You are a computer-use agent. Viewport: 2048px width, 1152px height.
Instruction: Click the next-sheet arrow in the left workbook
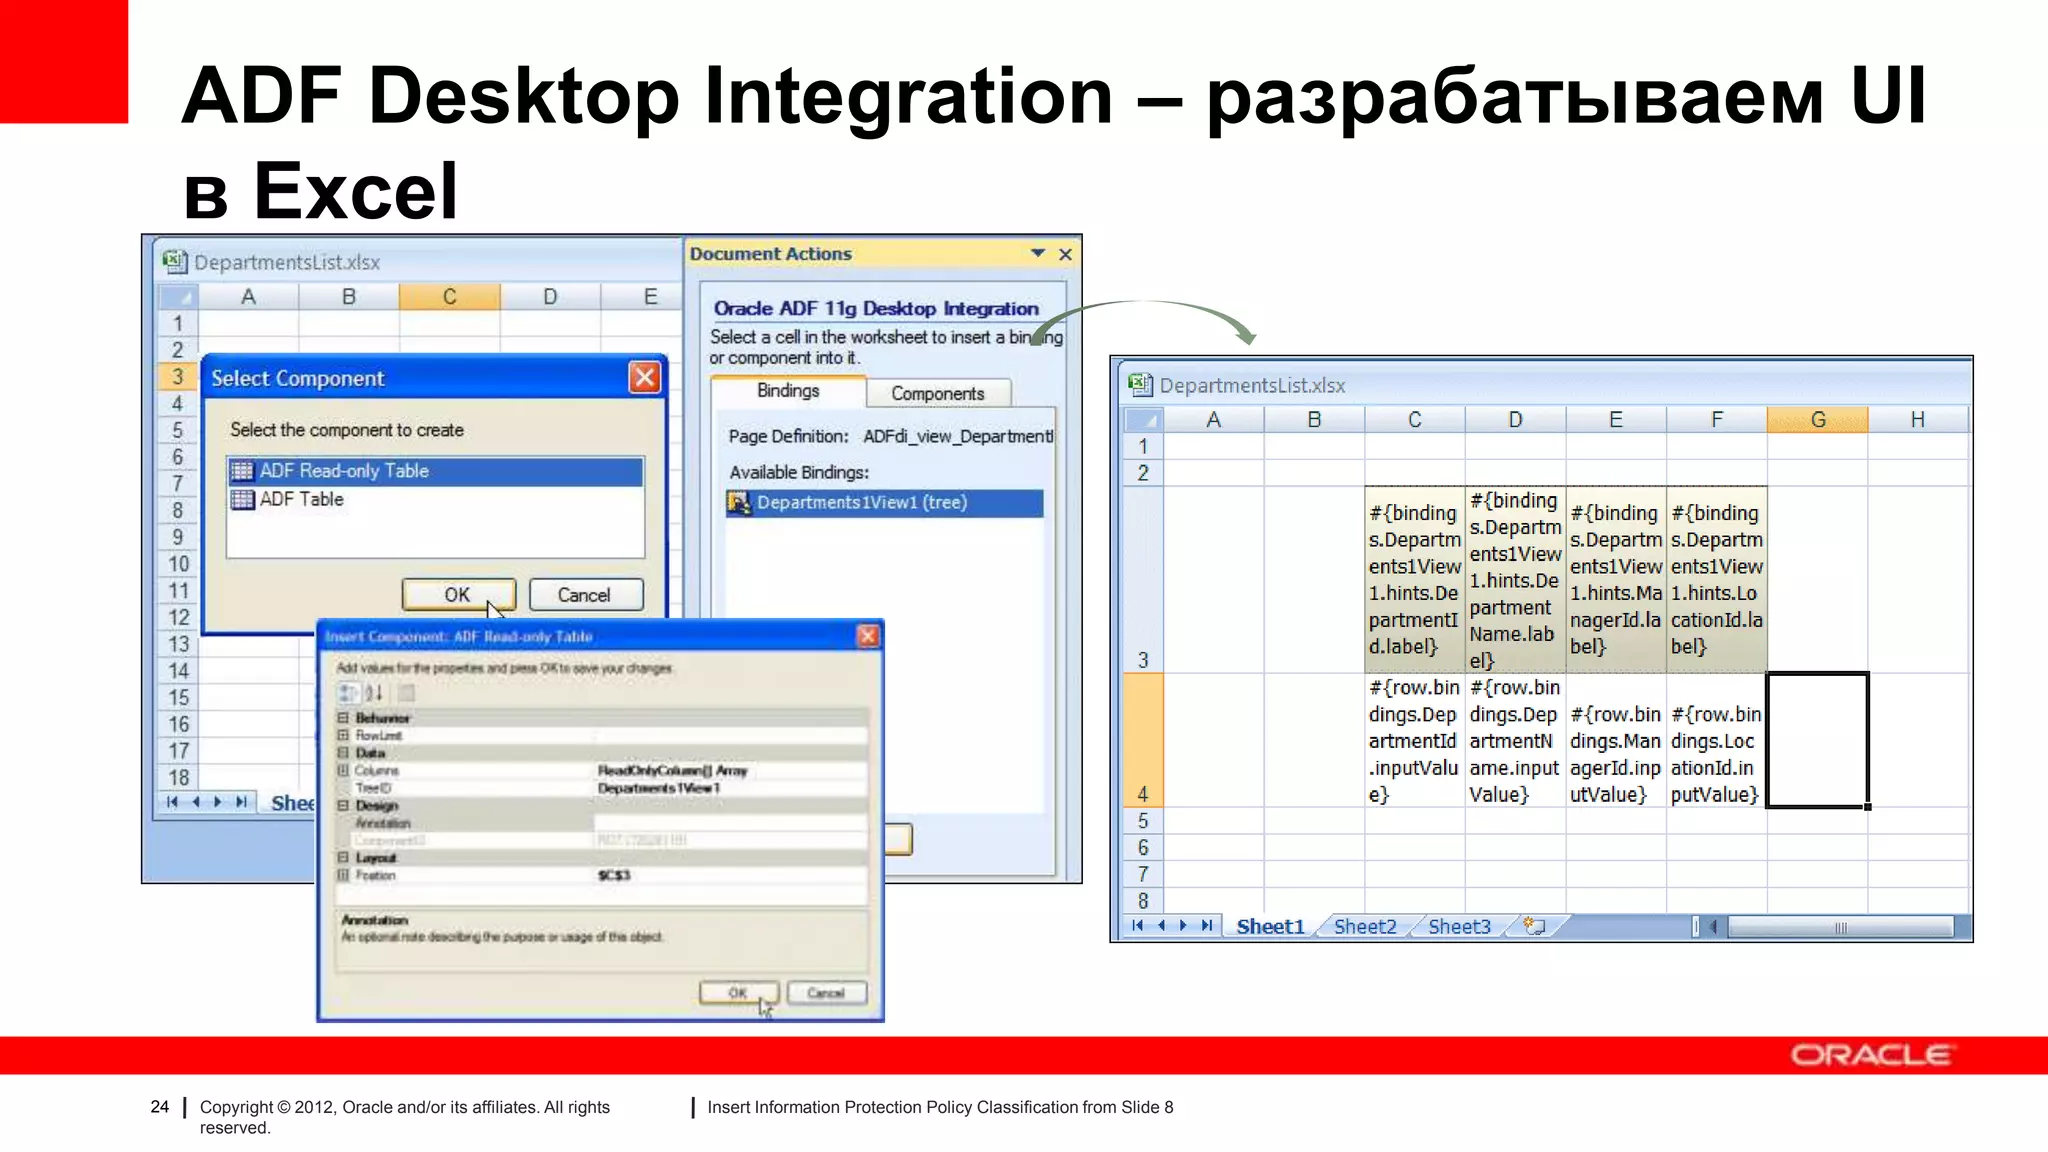coord(218,802)
